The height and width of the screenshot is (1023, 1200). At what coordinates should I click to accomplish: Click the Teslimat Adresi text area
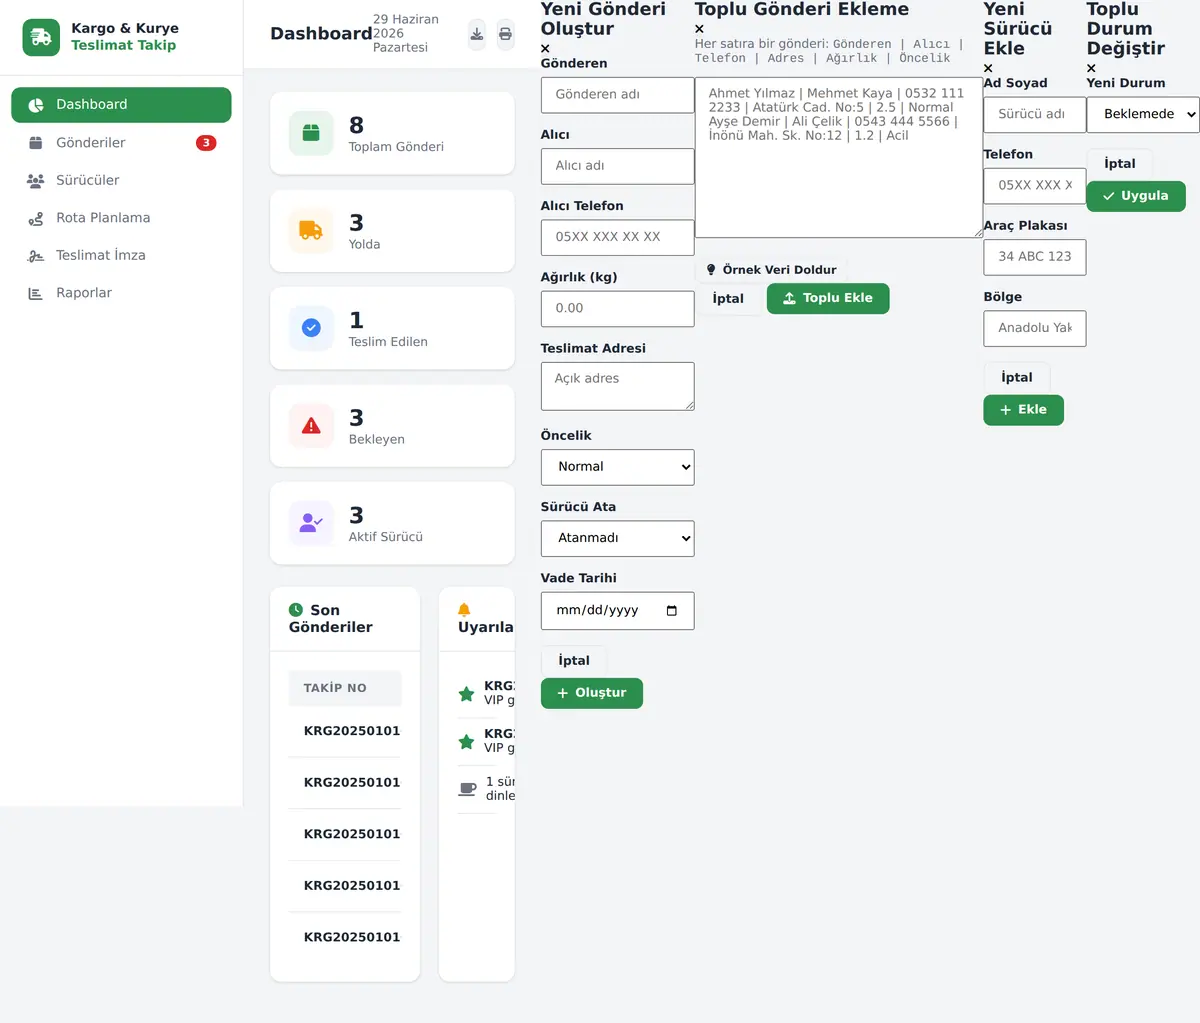[617, 386]
